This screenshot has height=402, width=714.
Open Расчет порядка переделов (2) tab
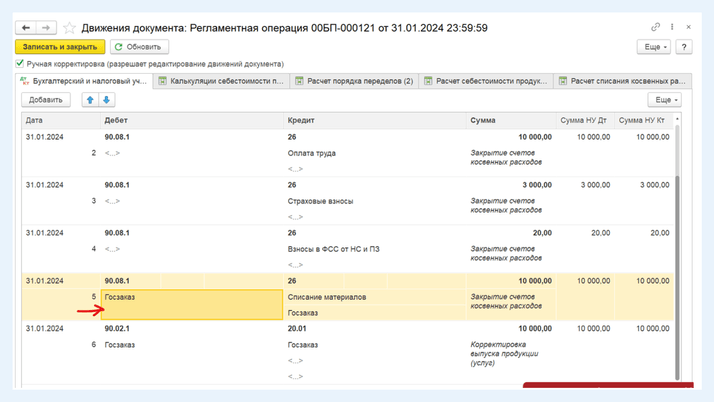point(354,81)
